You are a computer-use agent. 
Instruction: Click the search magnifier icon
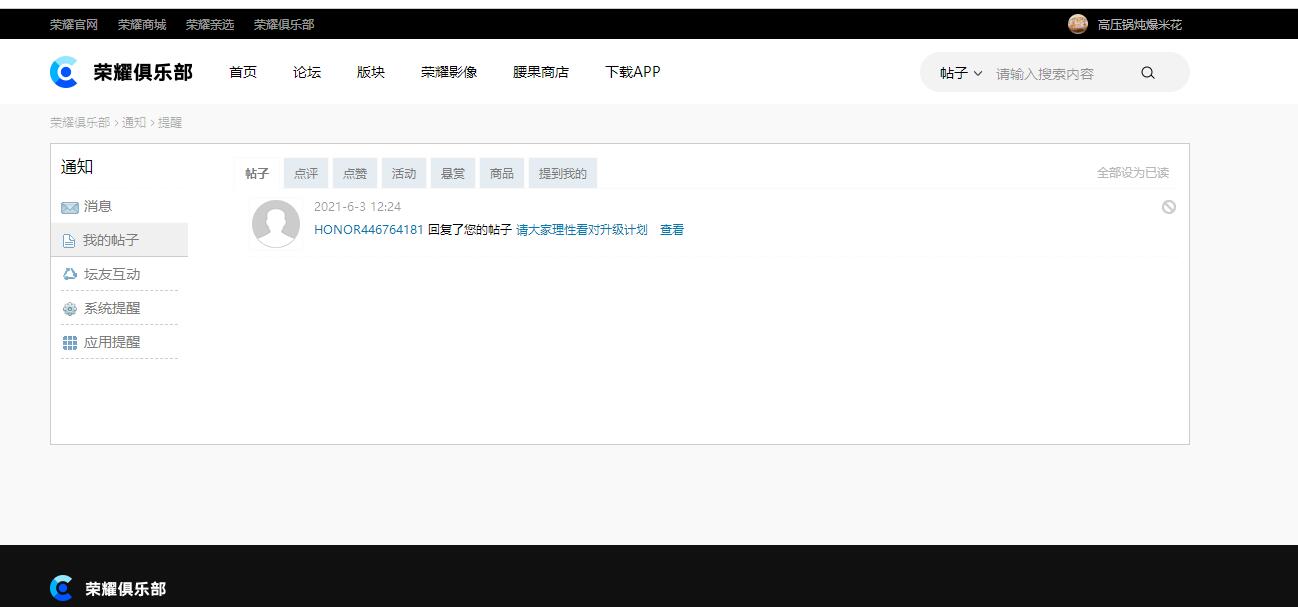point(1147,73)
